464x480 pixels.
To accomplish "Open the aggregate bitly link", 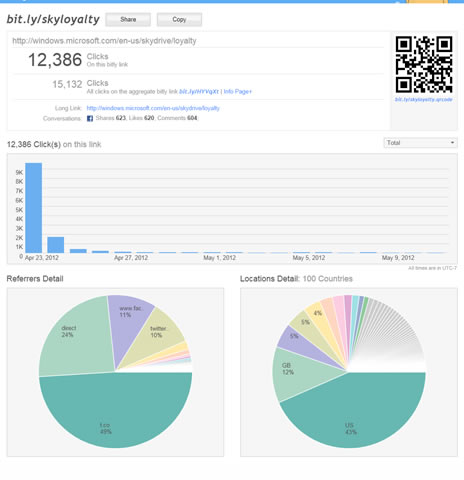I will 199,91.
